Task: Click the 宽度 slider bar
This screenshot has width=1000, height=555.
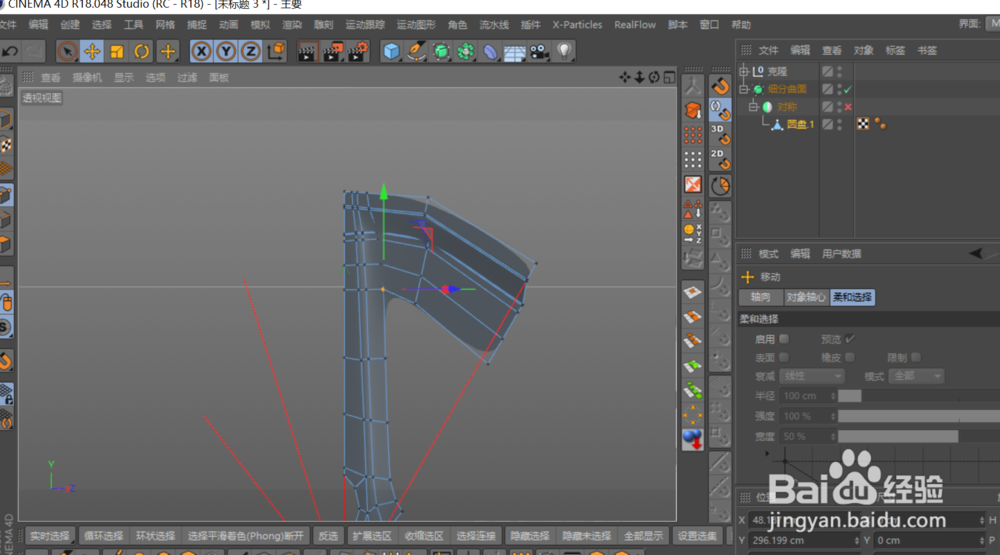Action: pos(919,436)
